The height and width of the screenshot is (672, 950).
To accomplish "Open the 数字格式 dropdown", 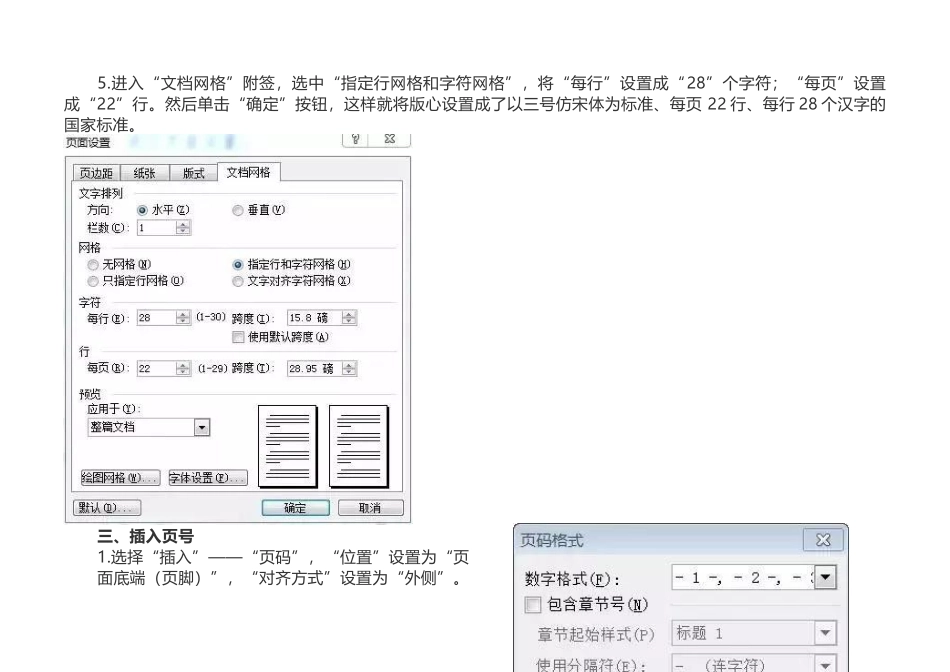I will pos(824,577).
